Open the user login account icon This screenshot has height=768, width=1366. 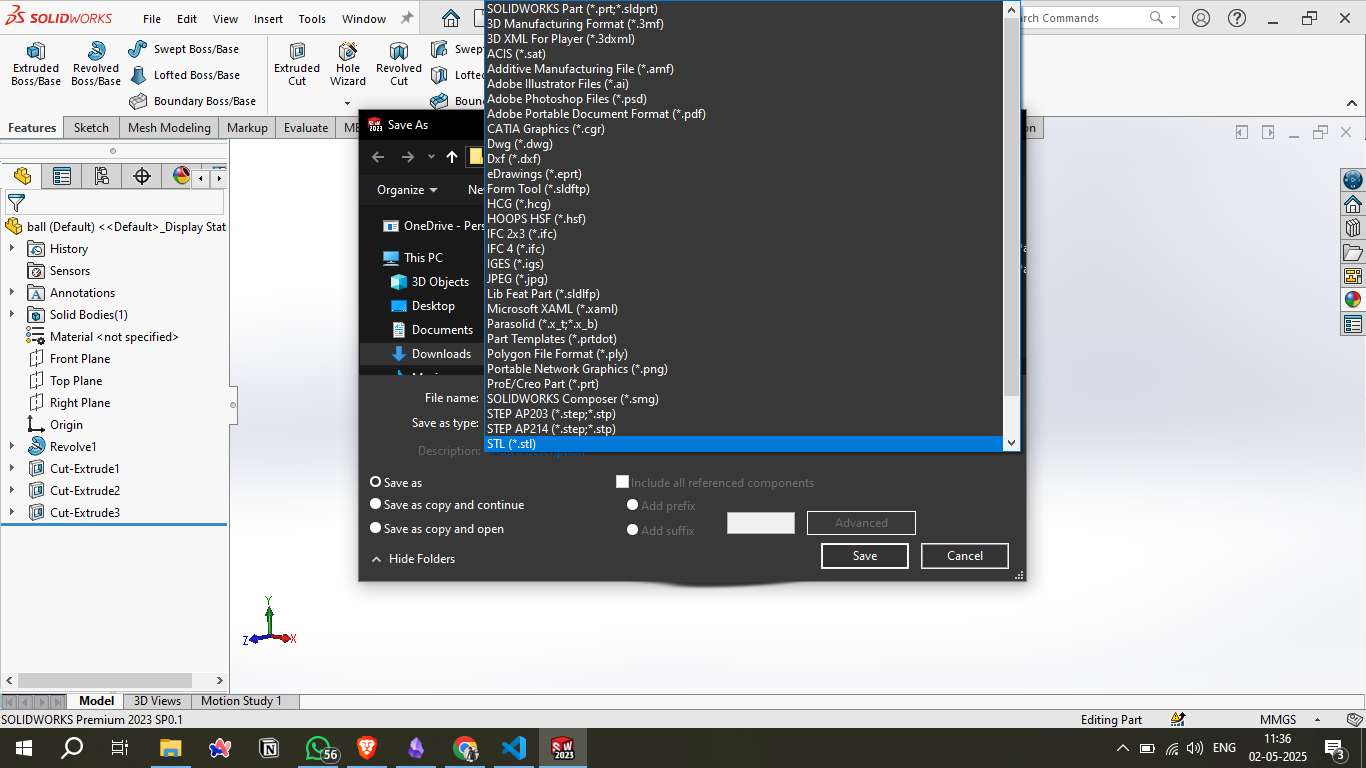(x=1201, y=18)
